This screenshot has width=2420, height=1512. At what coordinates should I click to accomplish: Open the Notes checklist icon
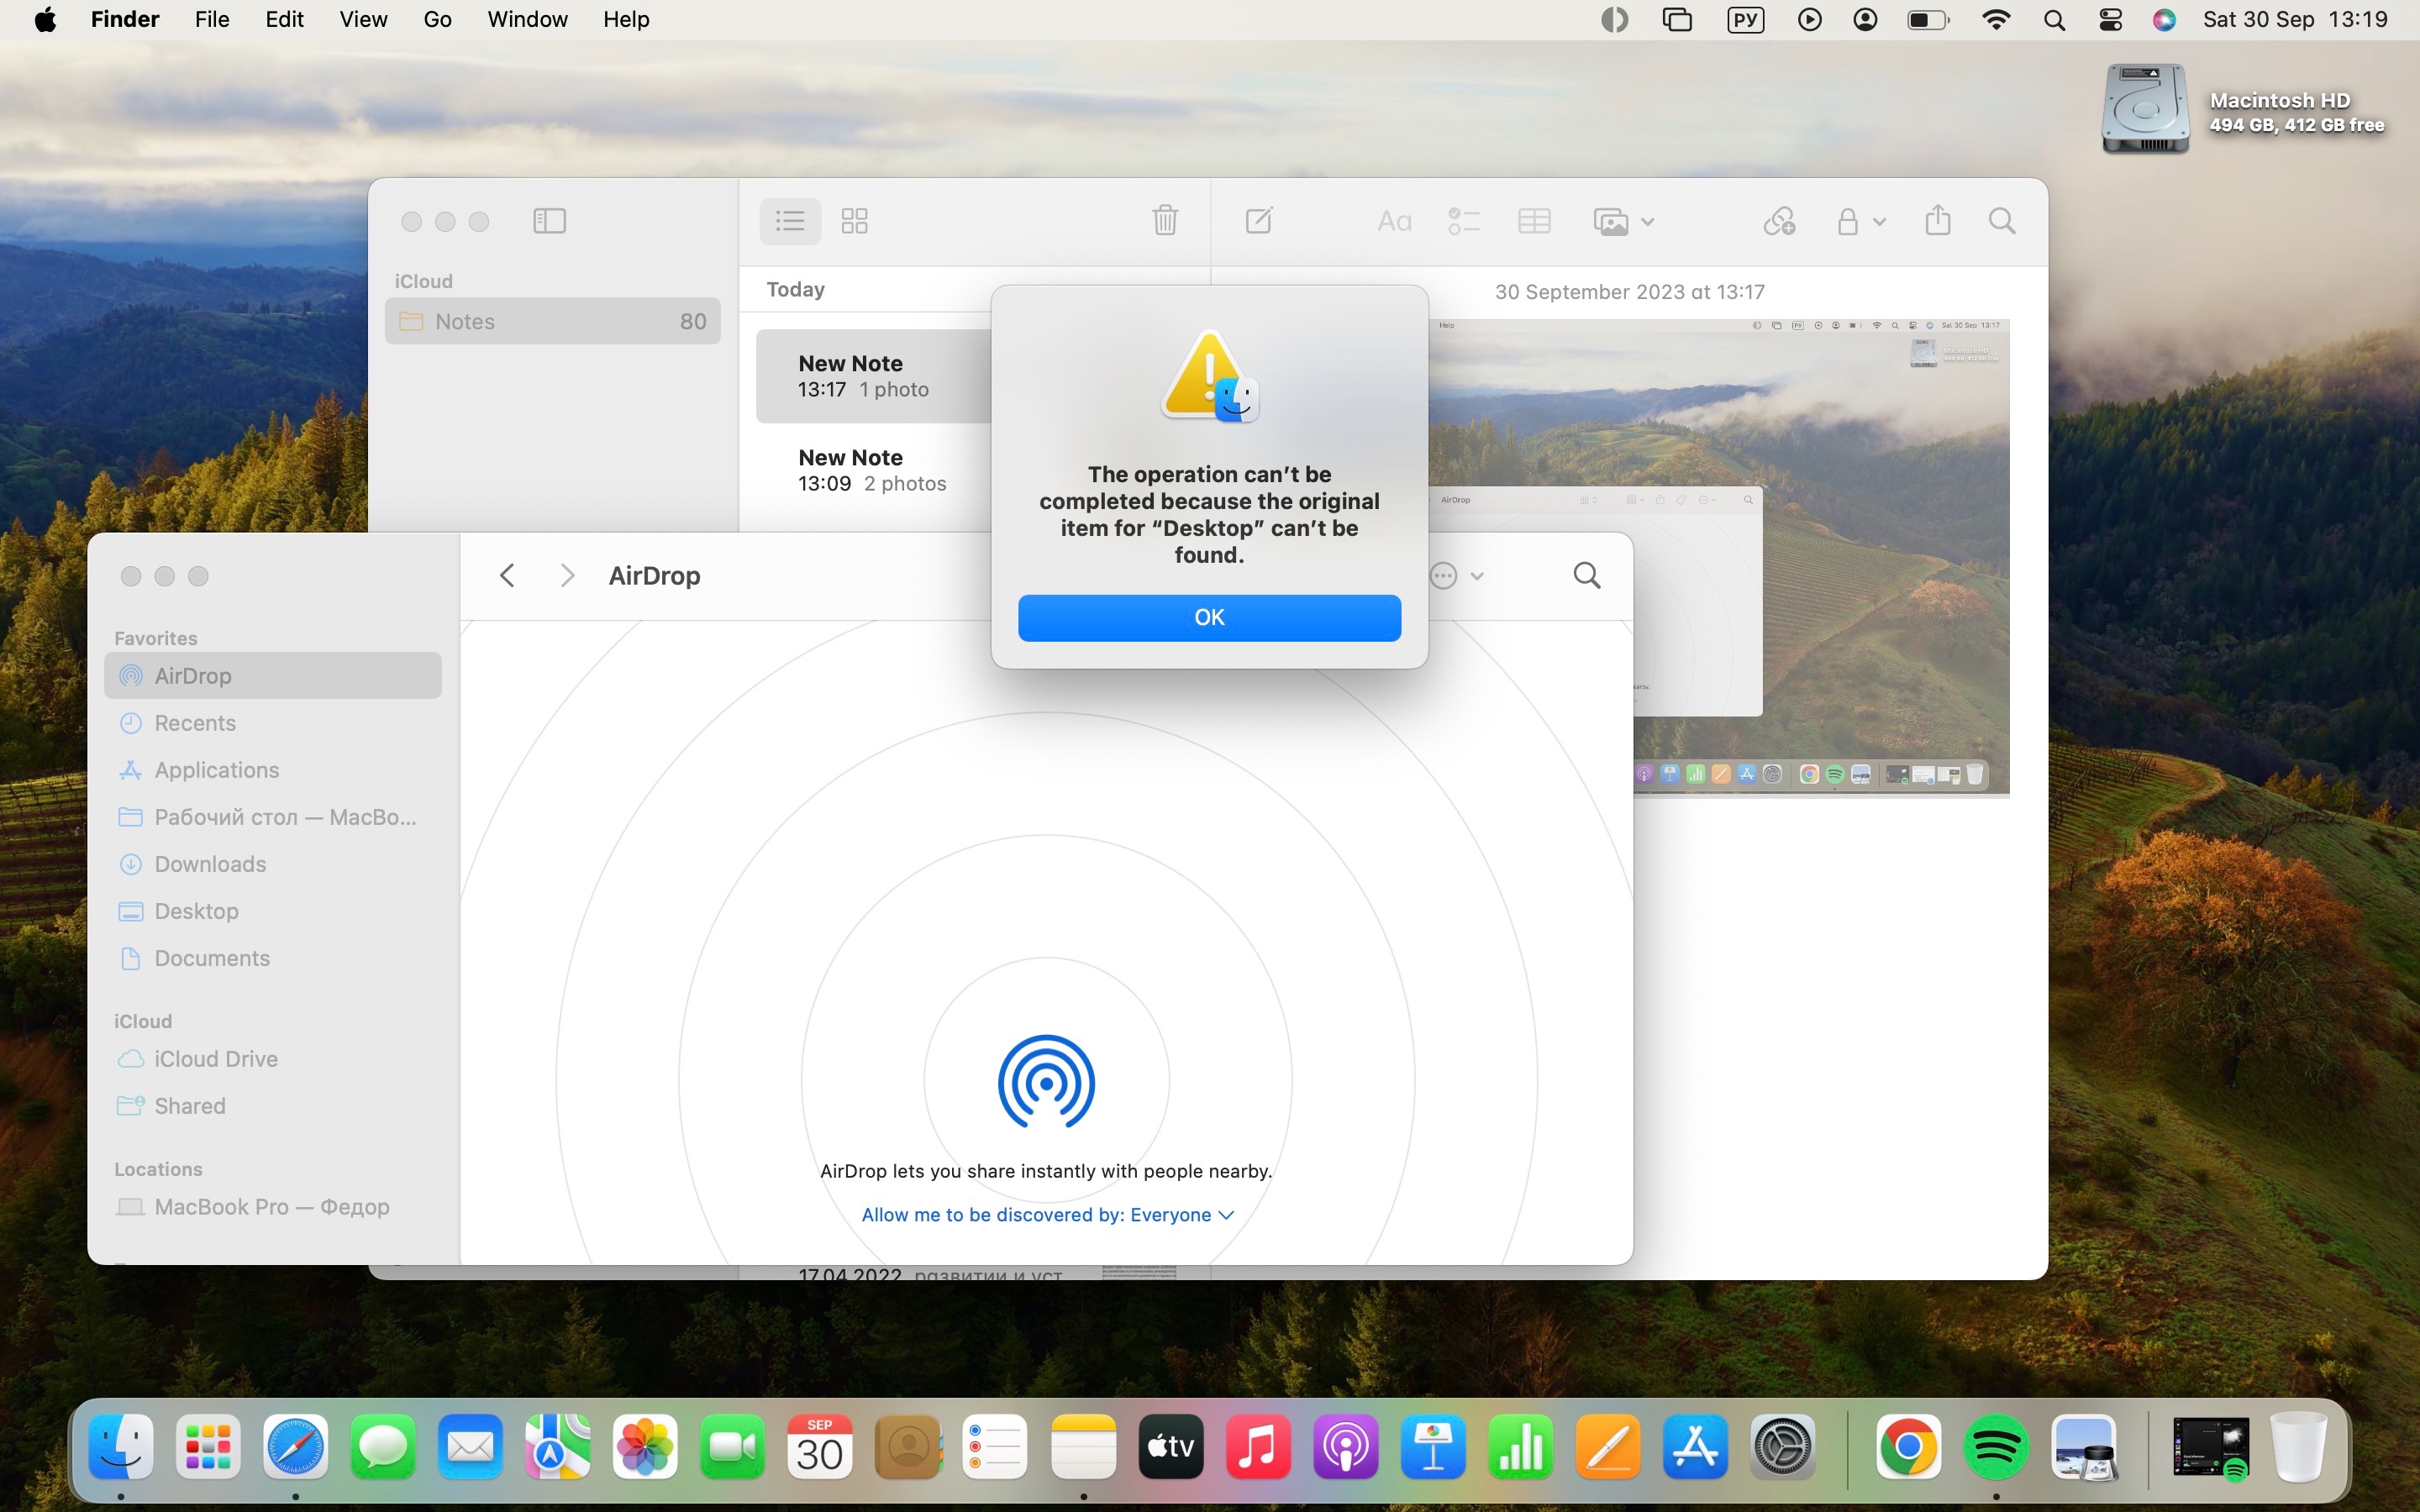(1463, 221)
